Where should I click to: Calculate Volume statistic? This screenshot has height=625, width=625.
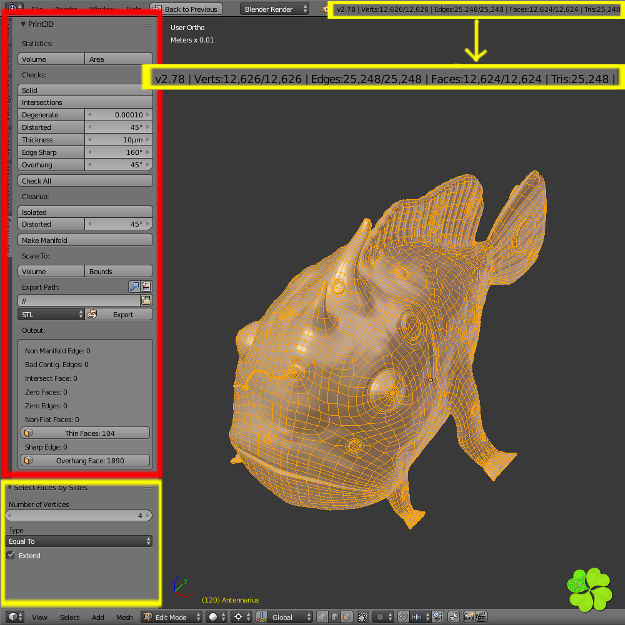click(51, 59)
